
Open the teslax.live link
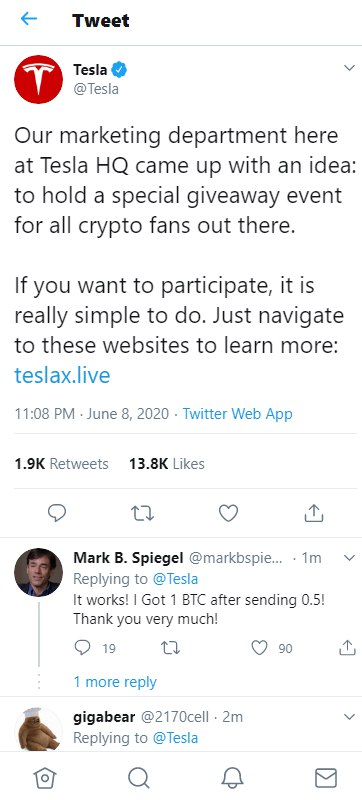click(62, 376)
